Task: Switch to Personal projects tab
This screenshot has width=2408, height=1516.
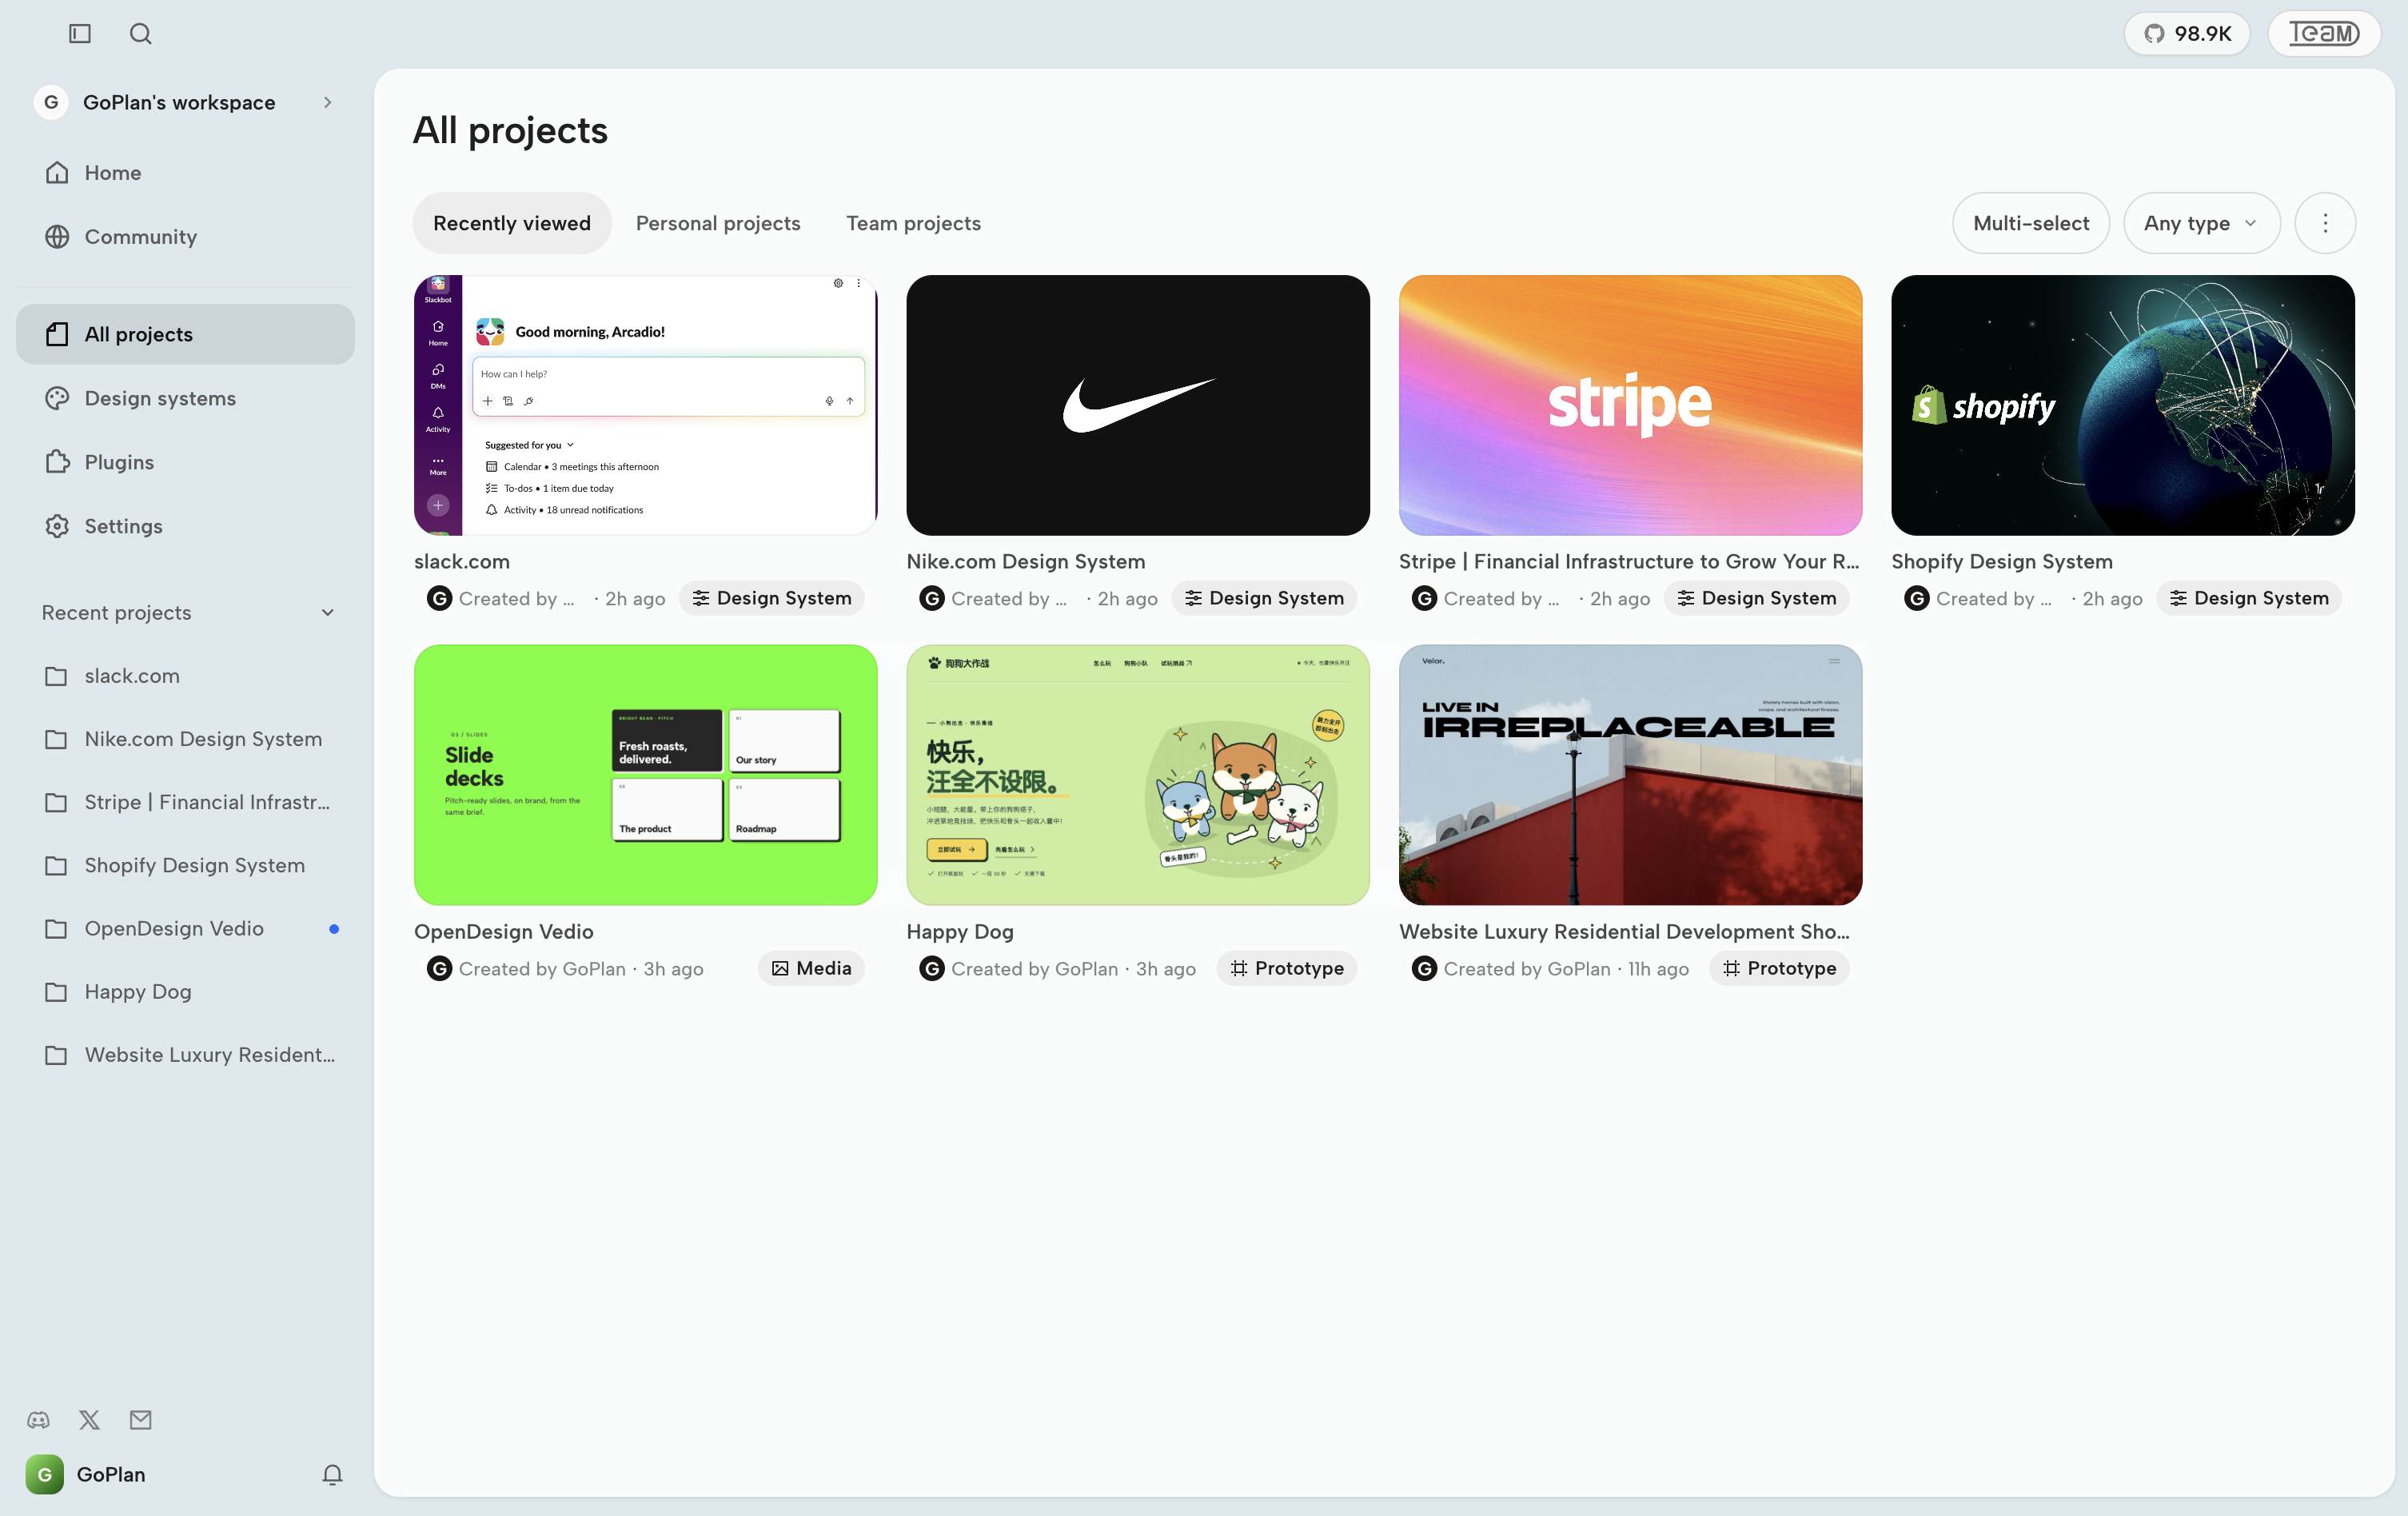Action: coord(718,223)
